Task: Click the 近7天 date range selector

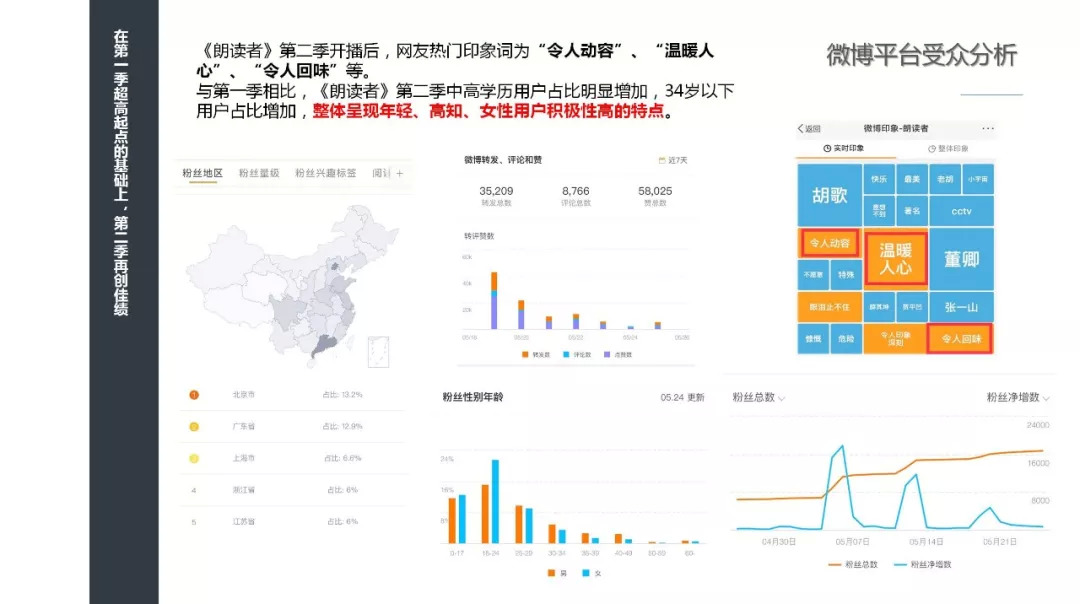Action: point(673,160)
